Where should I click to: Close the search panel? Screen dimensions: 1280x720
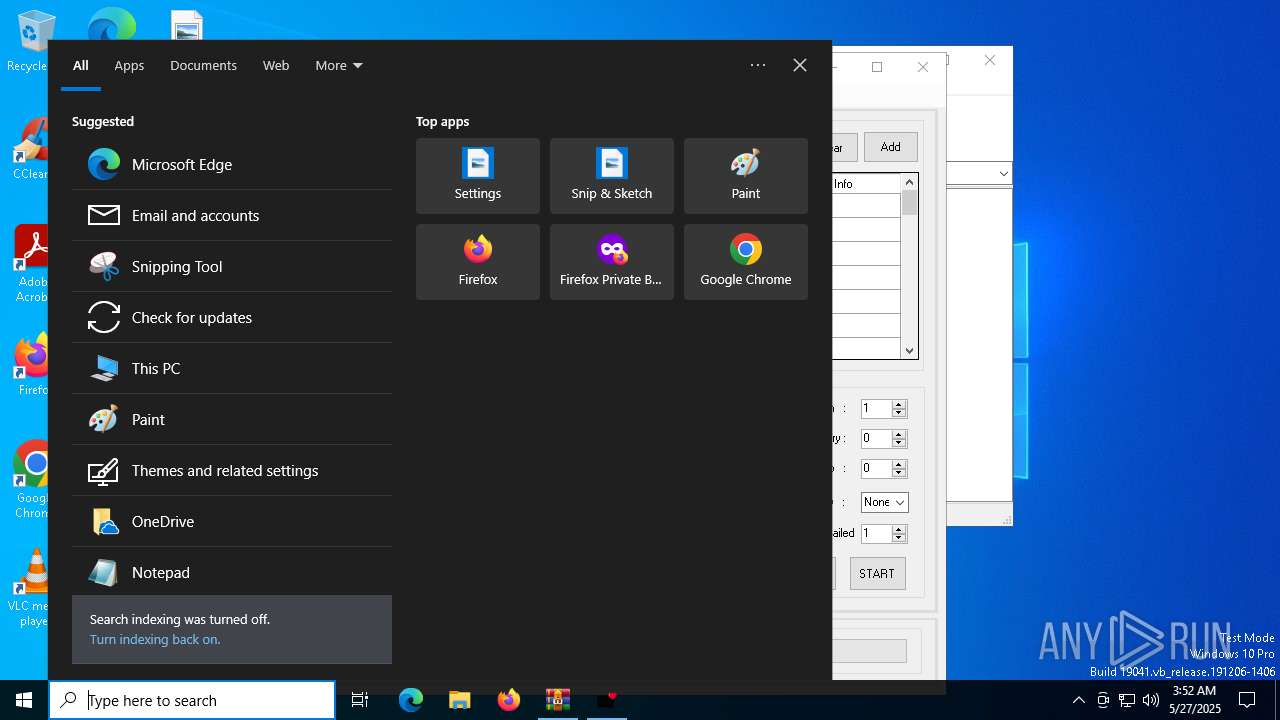coord(800,65)
